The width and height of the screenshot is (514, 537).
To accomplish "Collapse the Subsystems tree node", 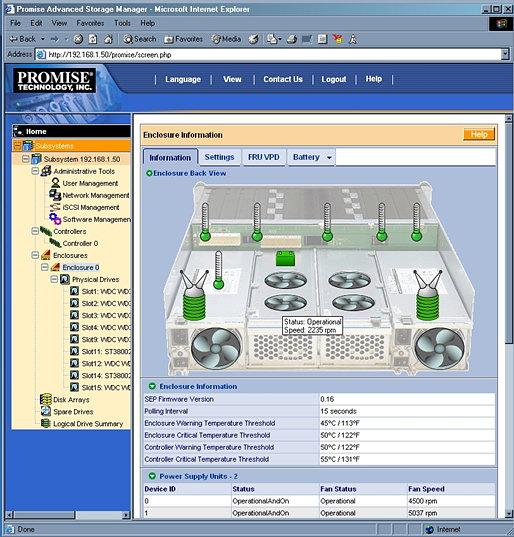I will coord(17,146).
